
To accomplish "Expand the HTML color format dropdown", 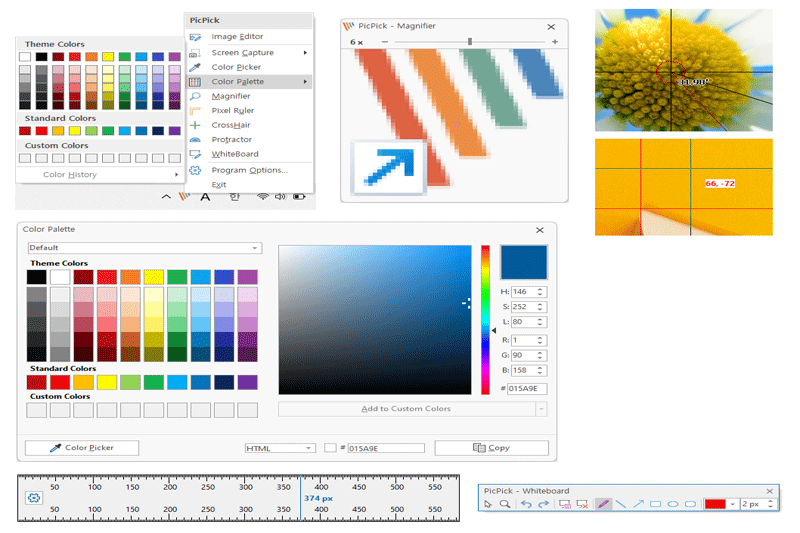I will pyautogui.click(x=279, y=448).
